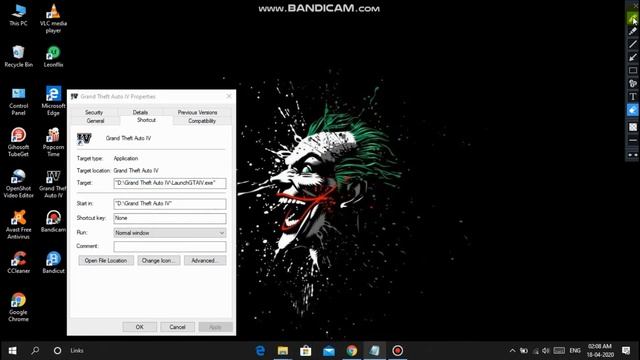The image size is (640, 360).
Task: Open File Explorer from taskbar
Action: pos(283,351)
